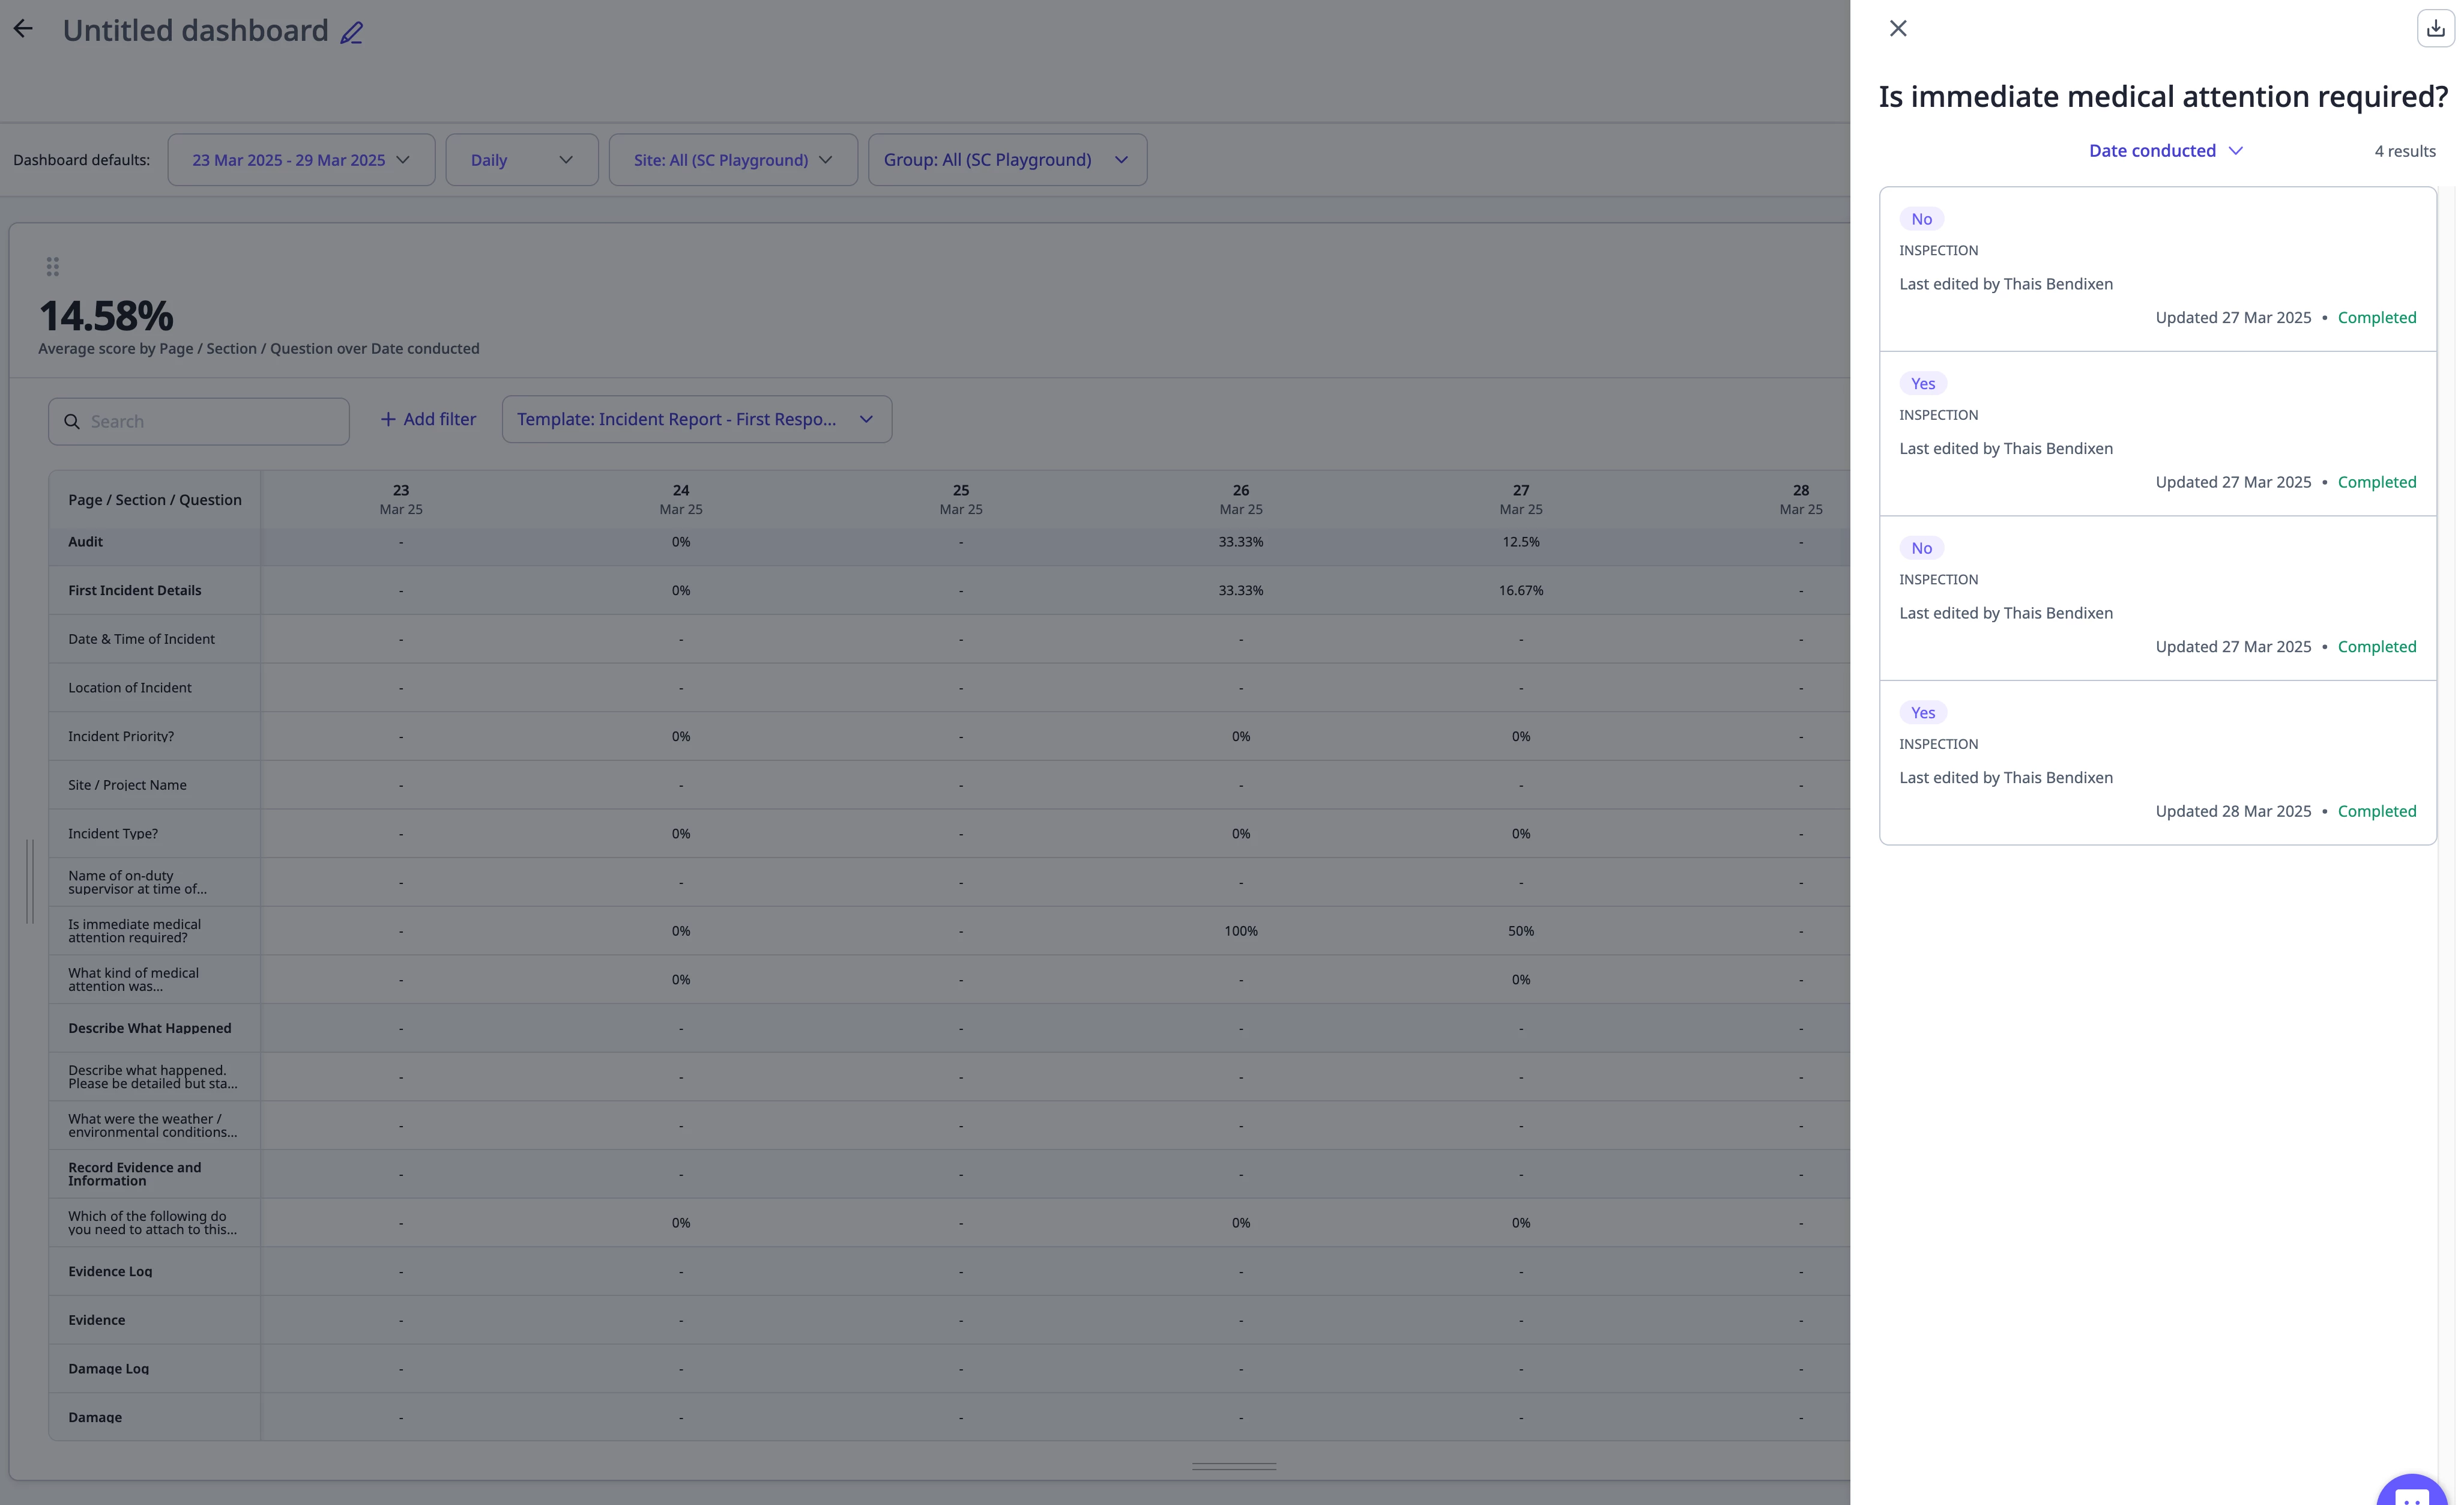The image size is (2464, 1505).
Task: Open the date range 23 Mar - 29 Mar dropdown
Action: pos(301,160)
